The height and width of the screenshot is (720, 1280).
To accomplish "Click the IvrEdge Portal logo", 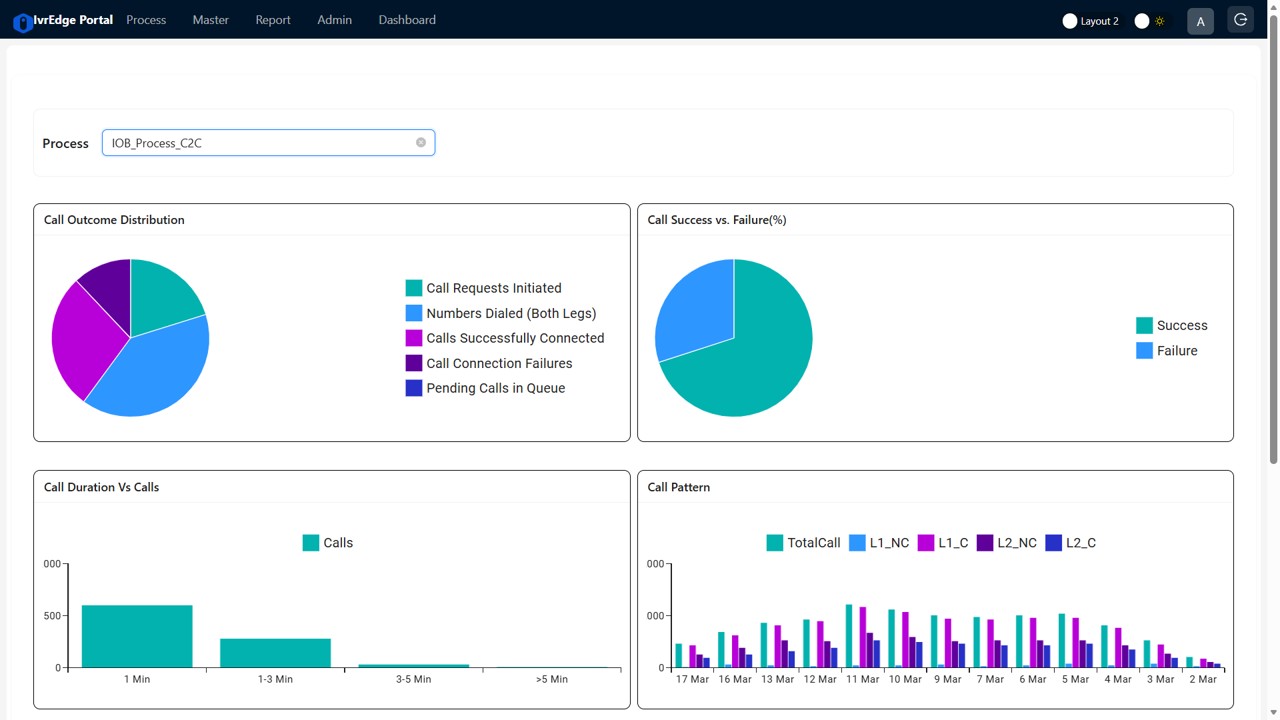I will pyautogui.click(x=62, y=20).
